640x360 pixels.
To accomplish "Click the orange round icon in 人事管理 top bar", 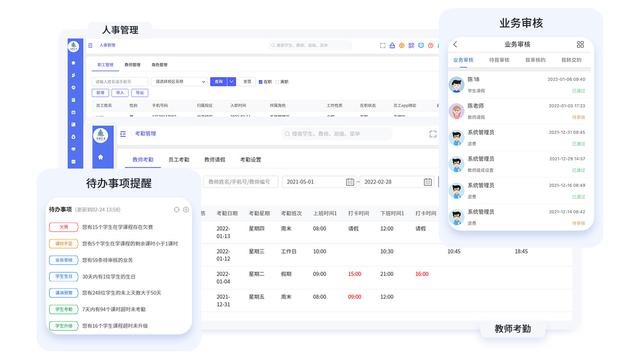I will 402,45.
